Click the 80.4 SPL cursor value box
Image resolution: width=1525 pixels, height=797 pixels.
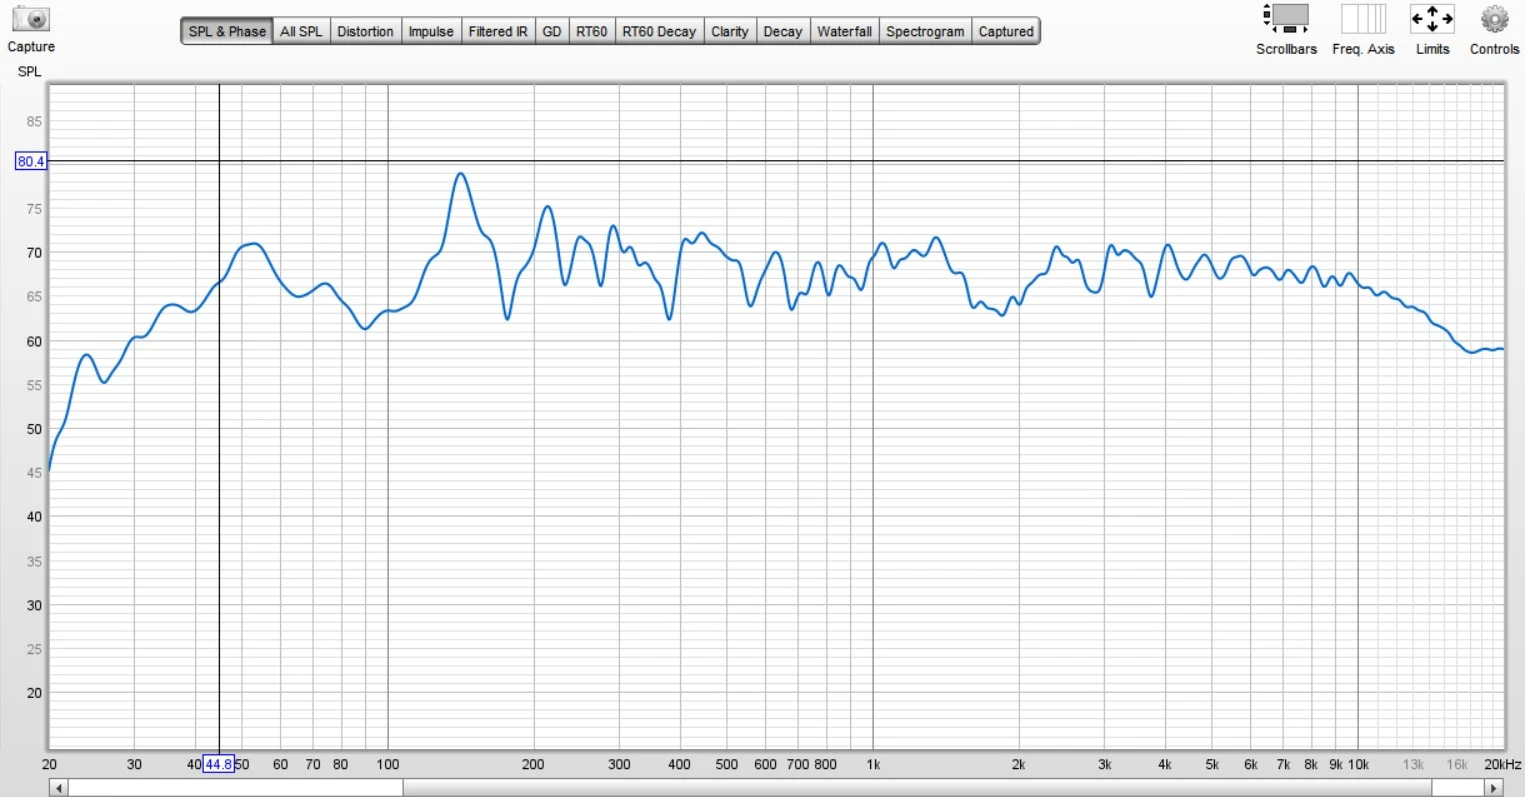pos(31,161)
